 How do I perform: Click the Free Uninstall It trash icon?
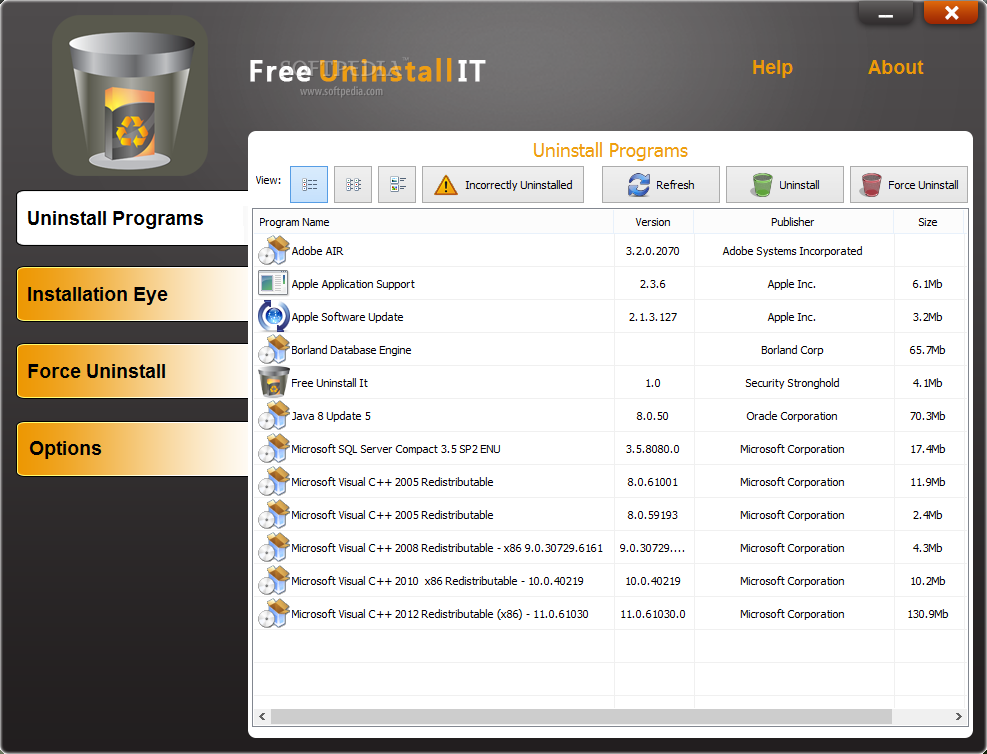(x=274, y=382)
